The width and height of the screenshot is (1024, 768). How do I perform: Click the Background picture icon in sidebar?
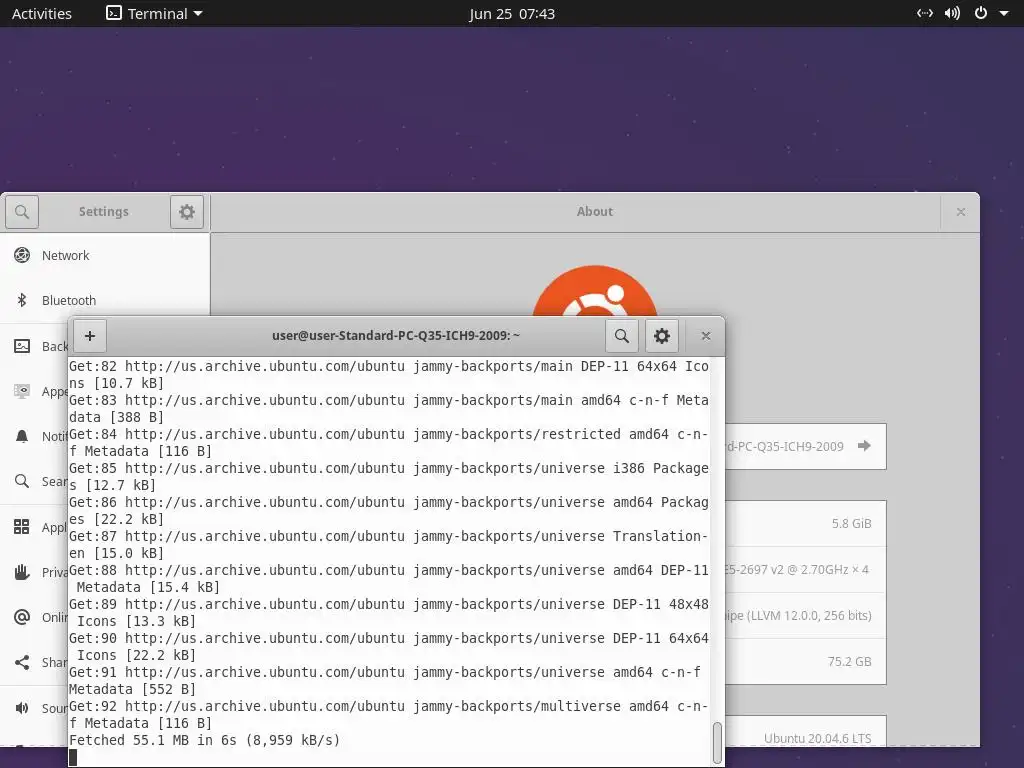click(x=22, y=346)
